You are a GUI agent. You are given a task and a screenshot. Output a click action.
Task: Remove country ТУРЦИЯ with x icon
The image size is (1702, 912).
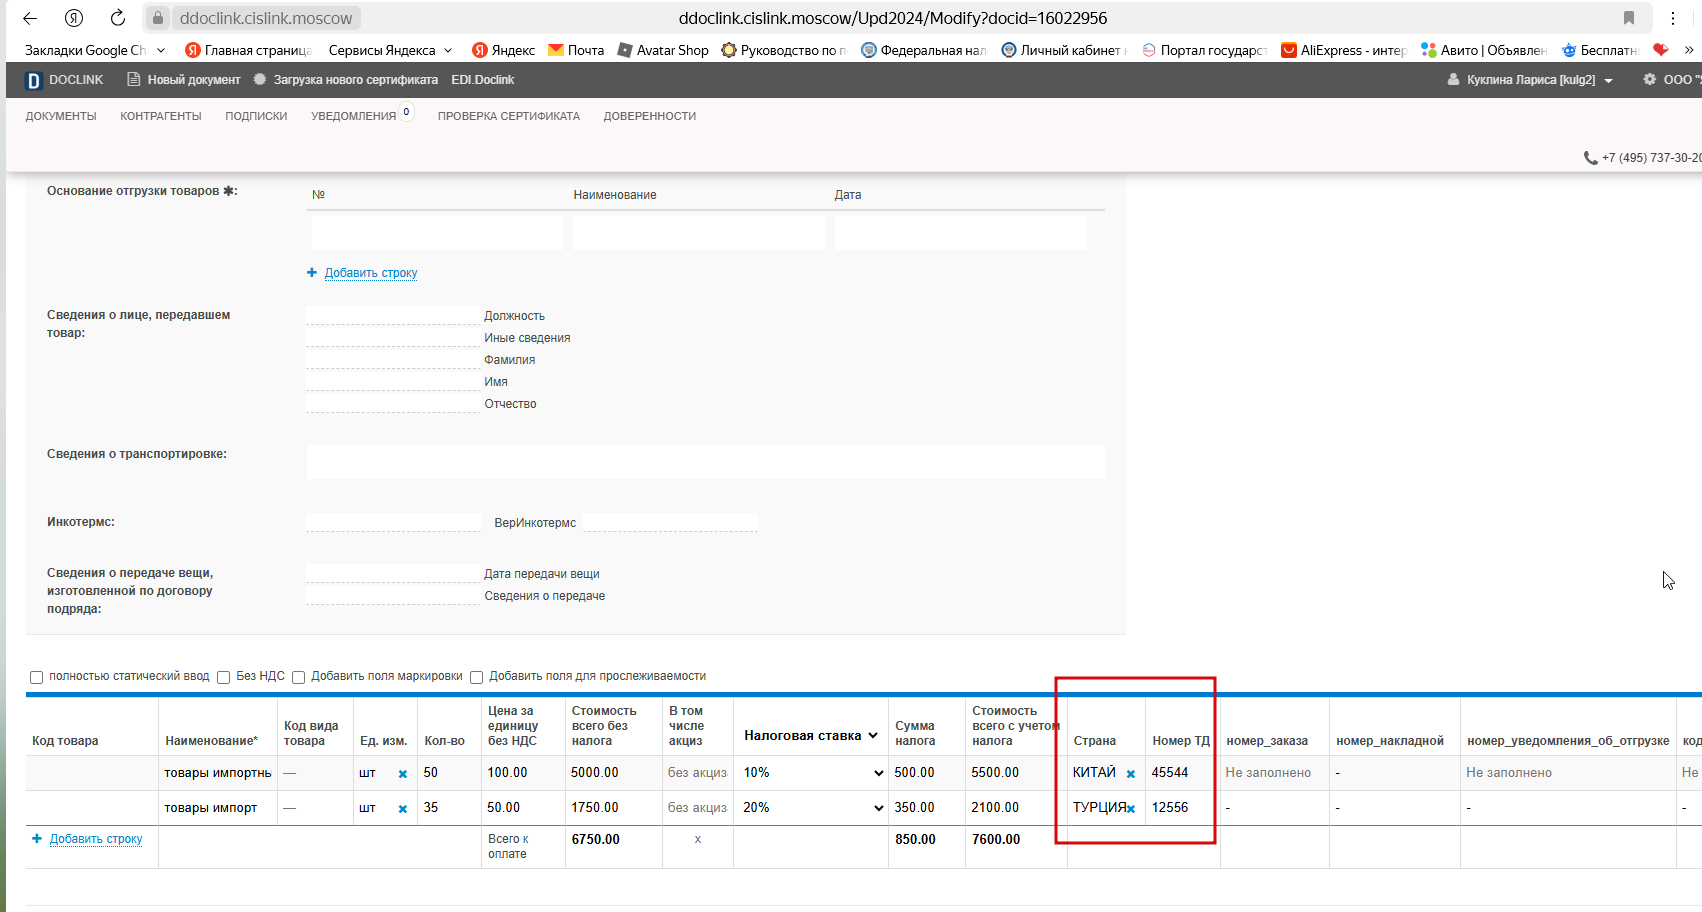click(1131, 809)
